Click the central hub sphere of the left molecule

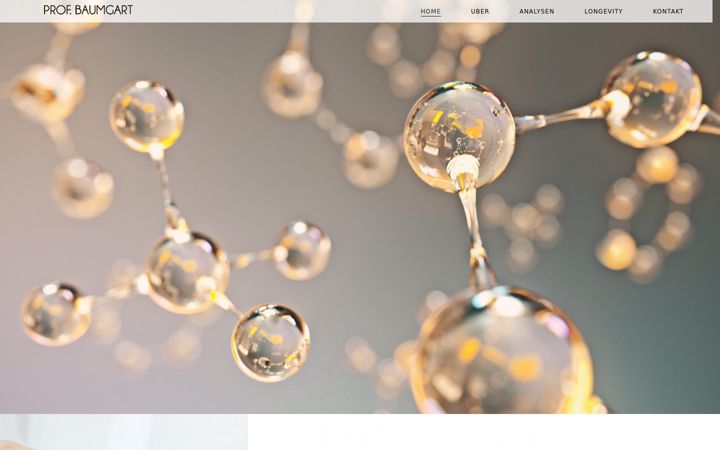click(x=186, y=272)
